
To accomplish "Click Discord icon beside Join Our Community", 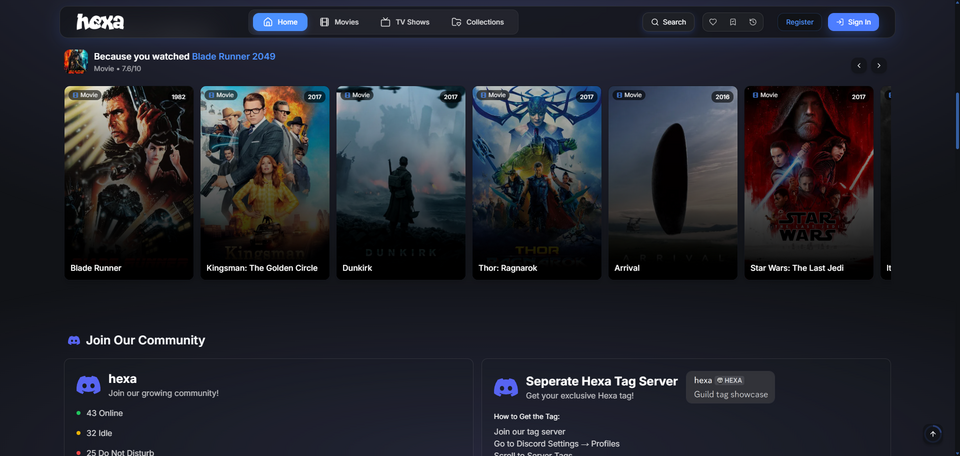I will coord(74,340).
